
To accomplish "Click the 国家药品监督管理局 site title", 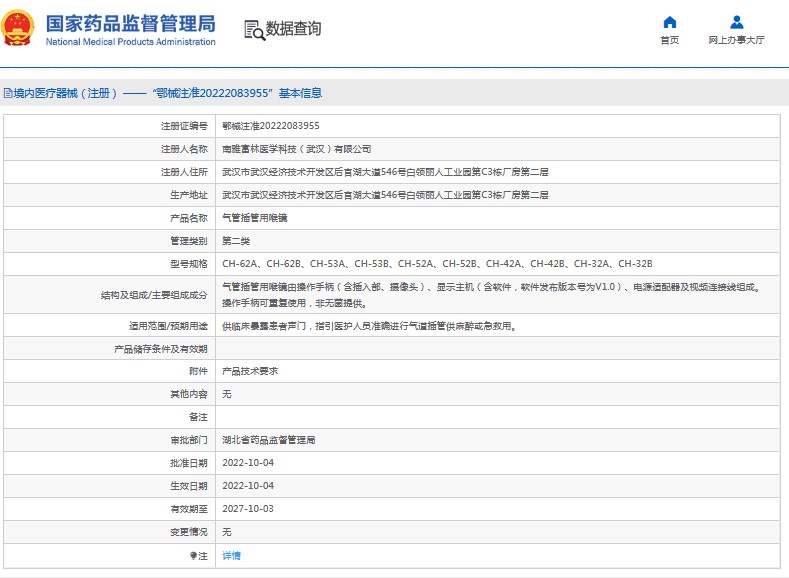I will tap(130, 22).
